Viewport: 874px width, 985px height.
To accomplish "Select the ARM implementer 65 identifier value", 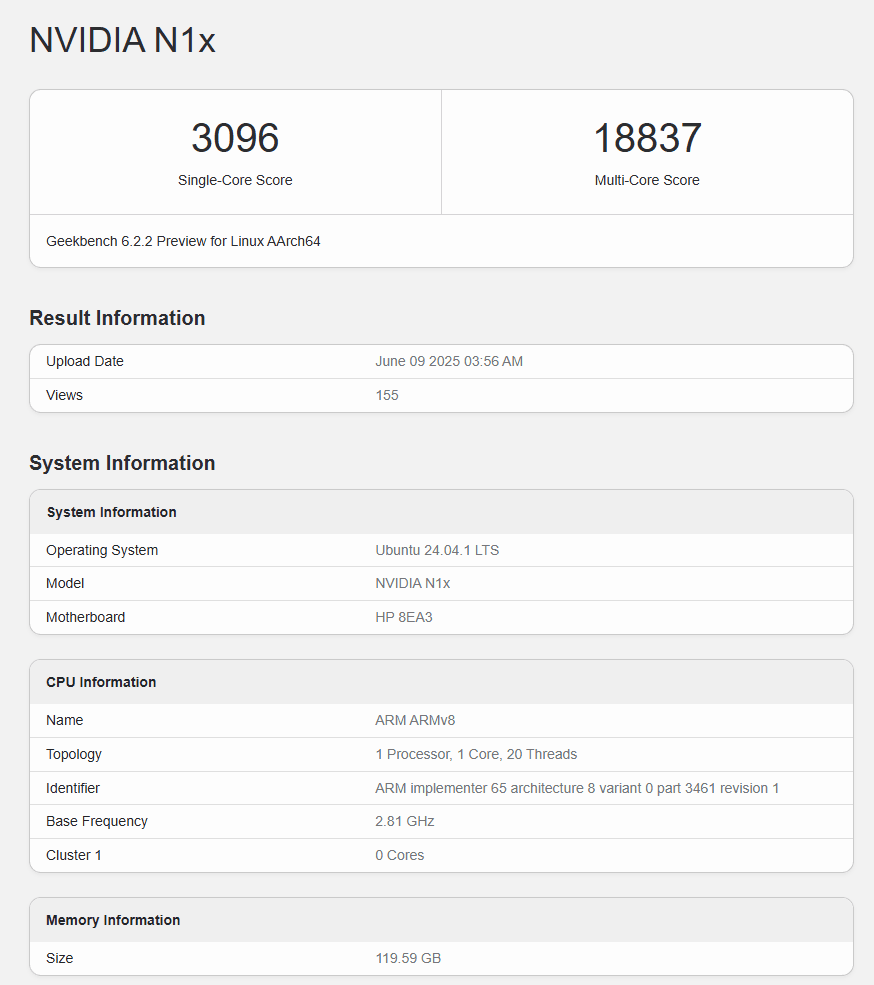I will tap(577, 788).
